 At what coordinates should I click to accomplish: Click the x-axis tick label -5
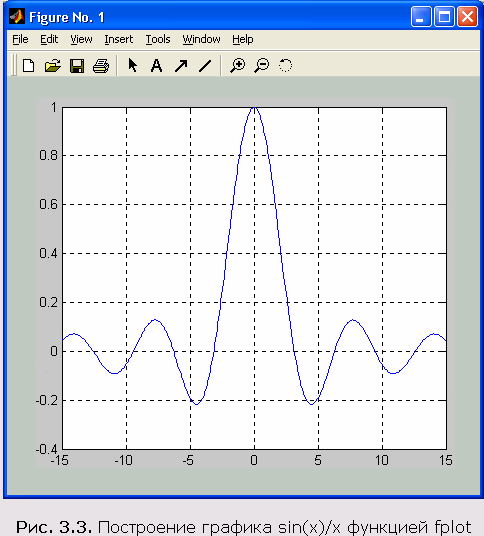pyautogui.click(x=188, y=460)
